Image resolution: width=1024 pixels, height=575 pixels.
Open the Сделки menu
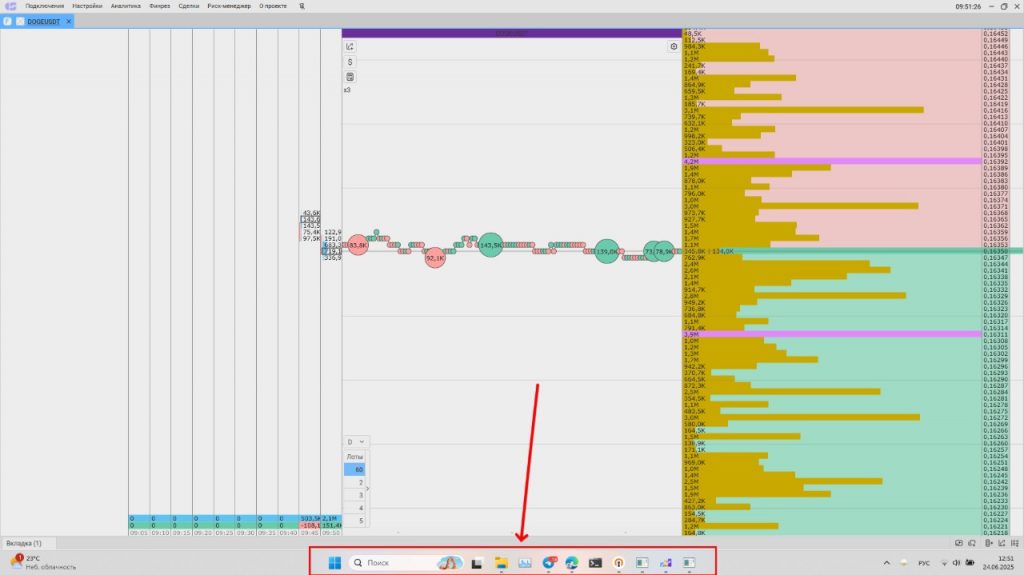click(x=189, y=6)
